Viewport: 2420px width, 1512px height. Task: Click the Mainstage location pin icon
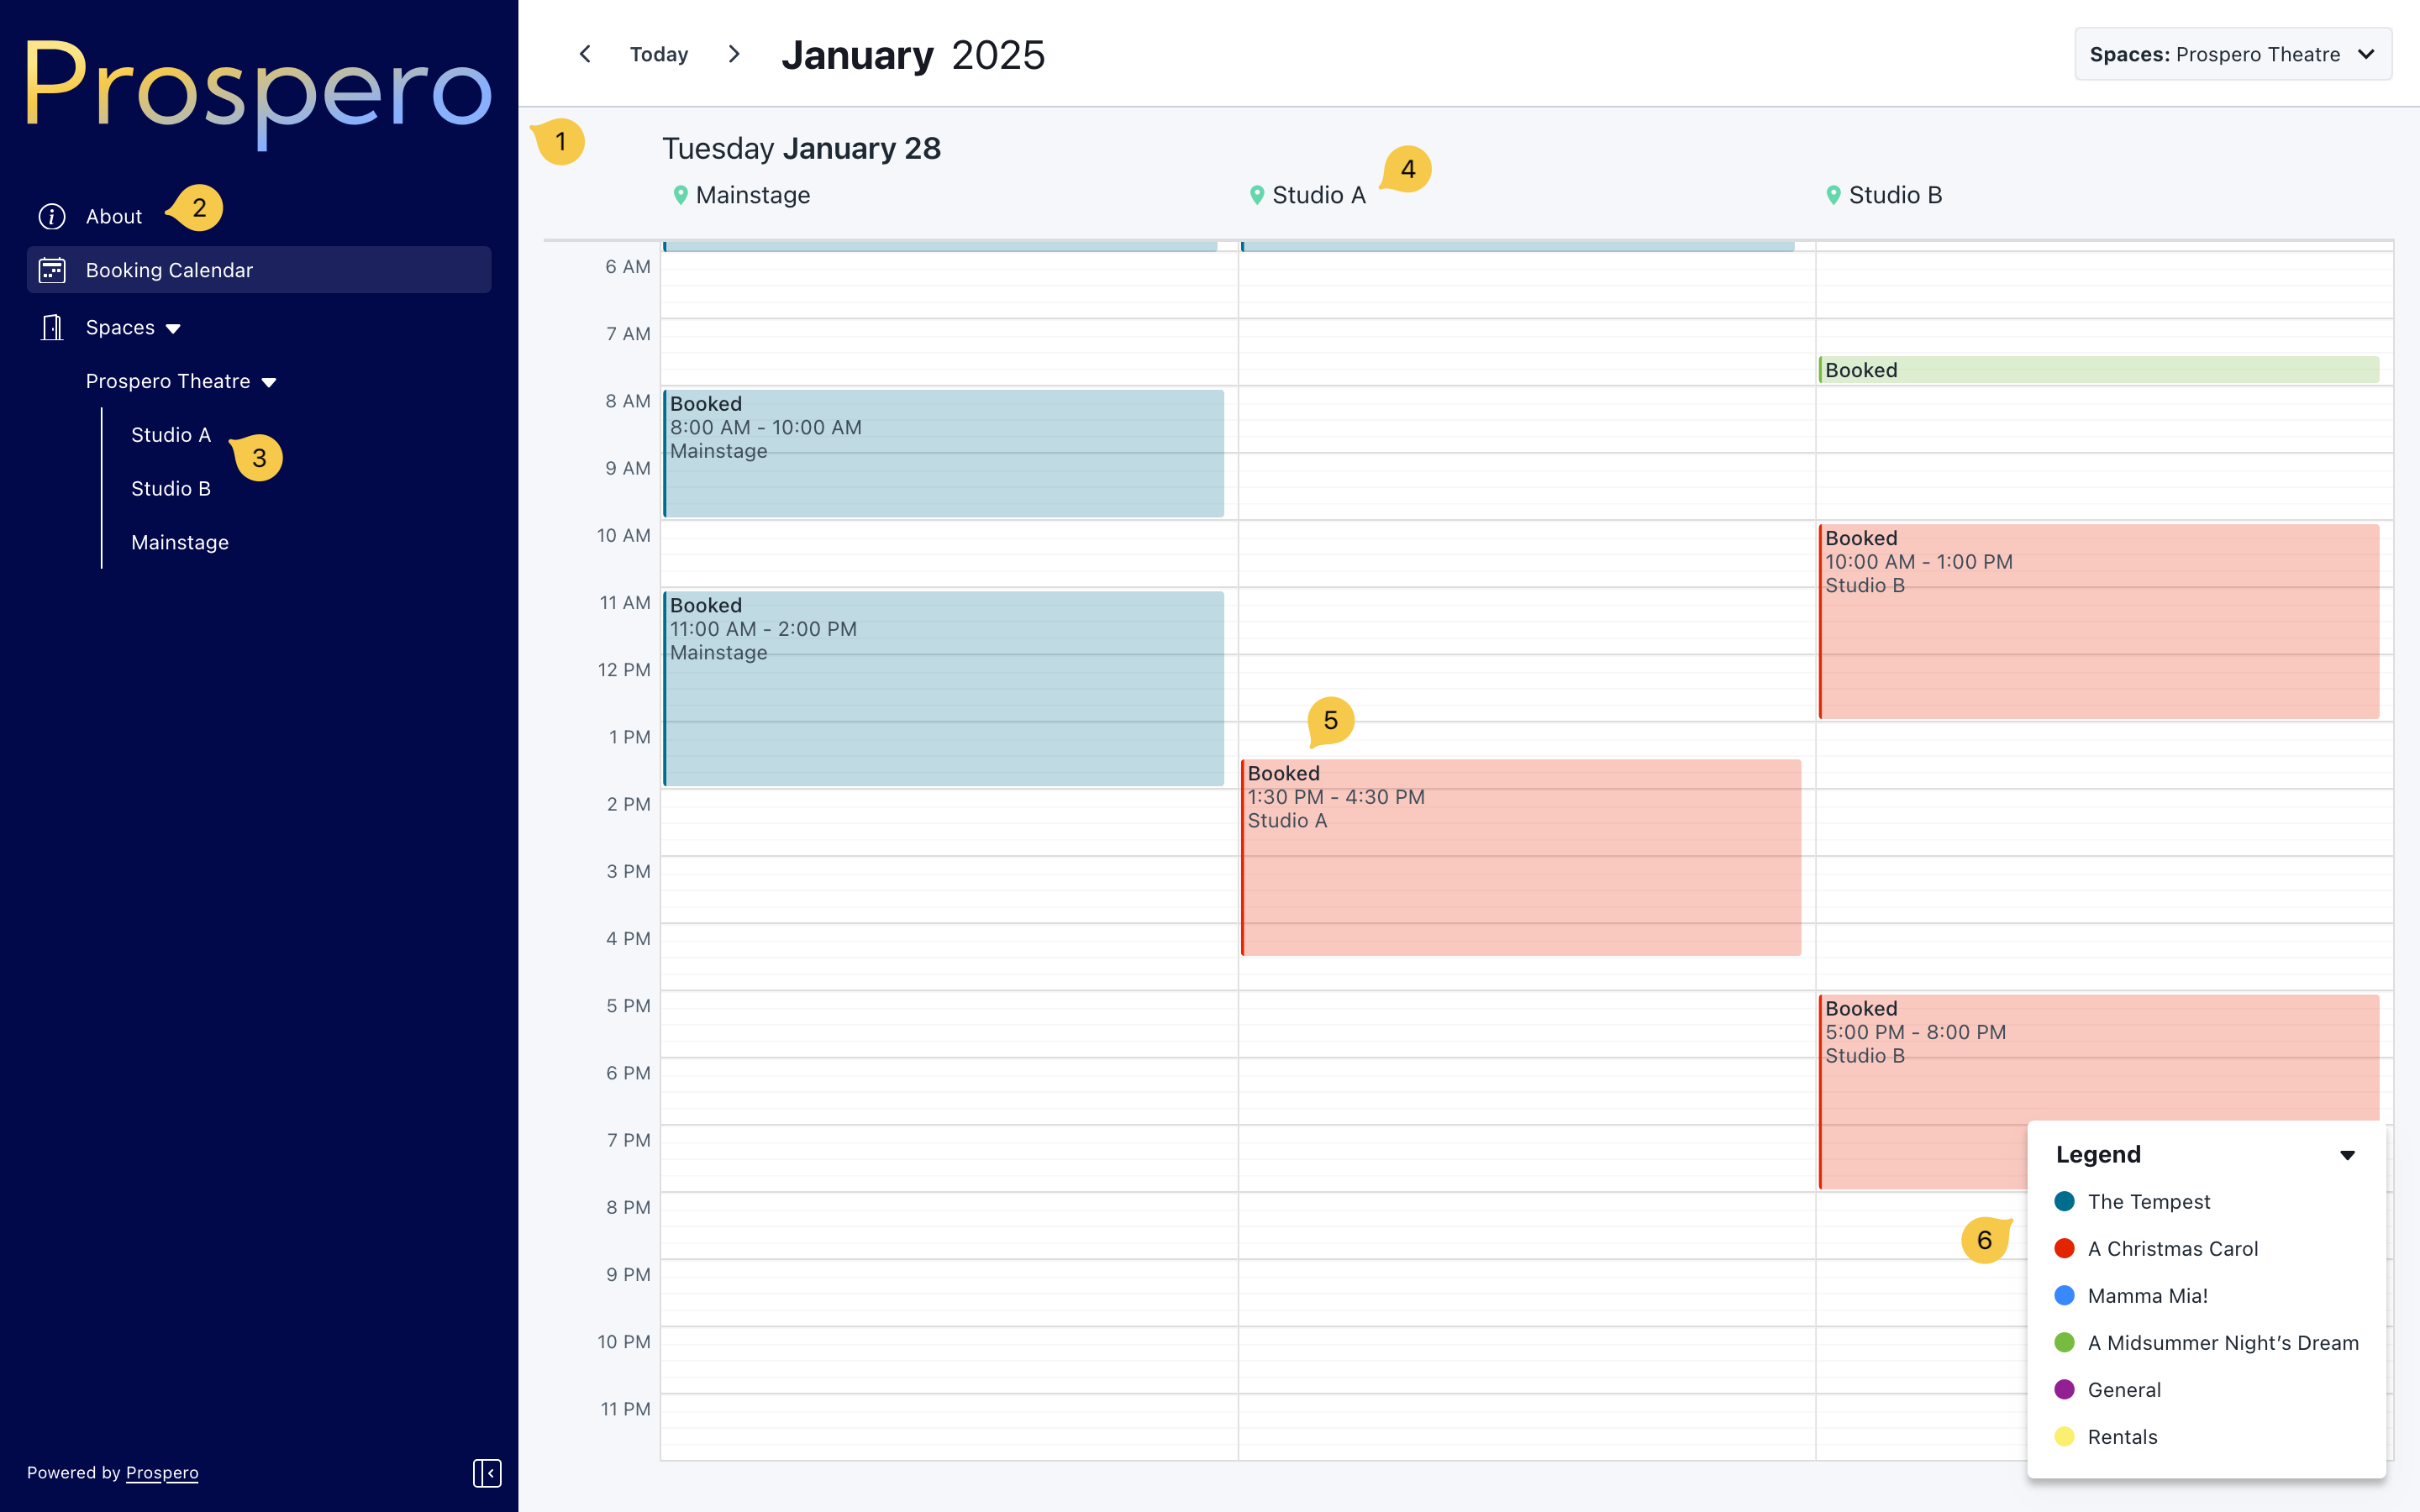pos(680,195)
